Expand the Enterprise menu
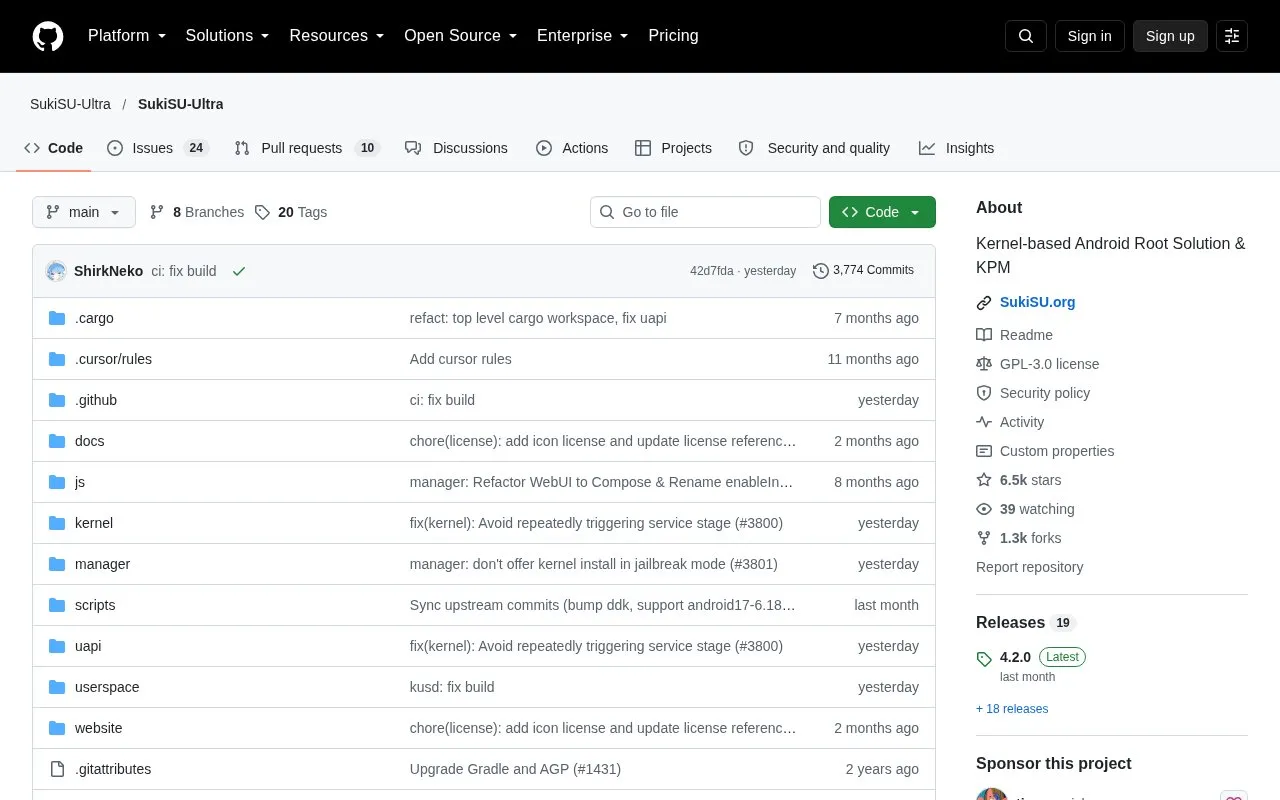Image resolution: width=1280 pixels, height=800 pixels. click(x=583, y=36)
